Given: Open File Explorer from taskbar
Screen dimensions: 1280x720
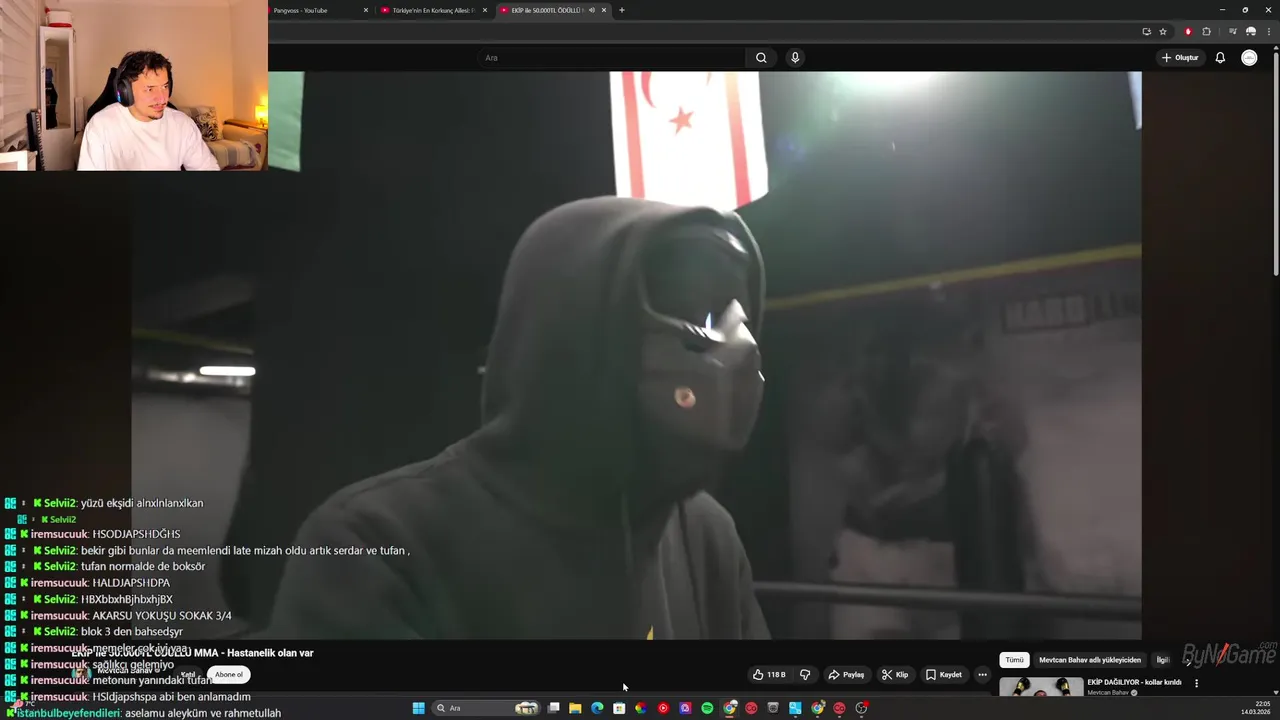Looking at the screenshot, I should coord(575,708).
